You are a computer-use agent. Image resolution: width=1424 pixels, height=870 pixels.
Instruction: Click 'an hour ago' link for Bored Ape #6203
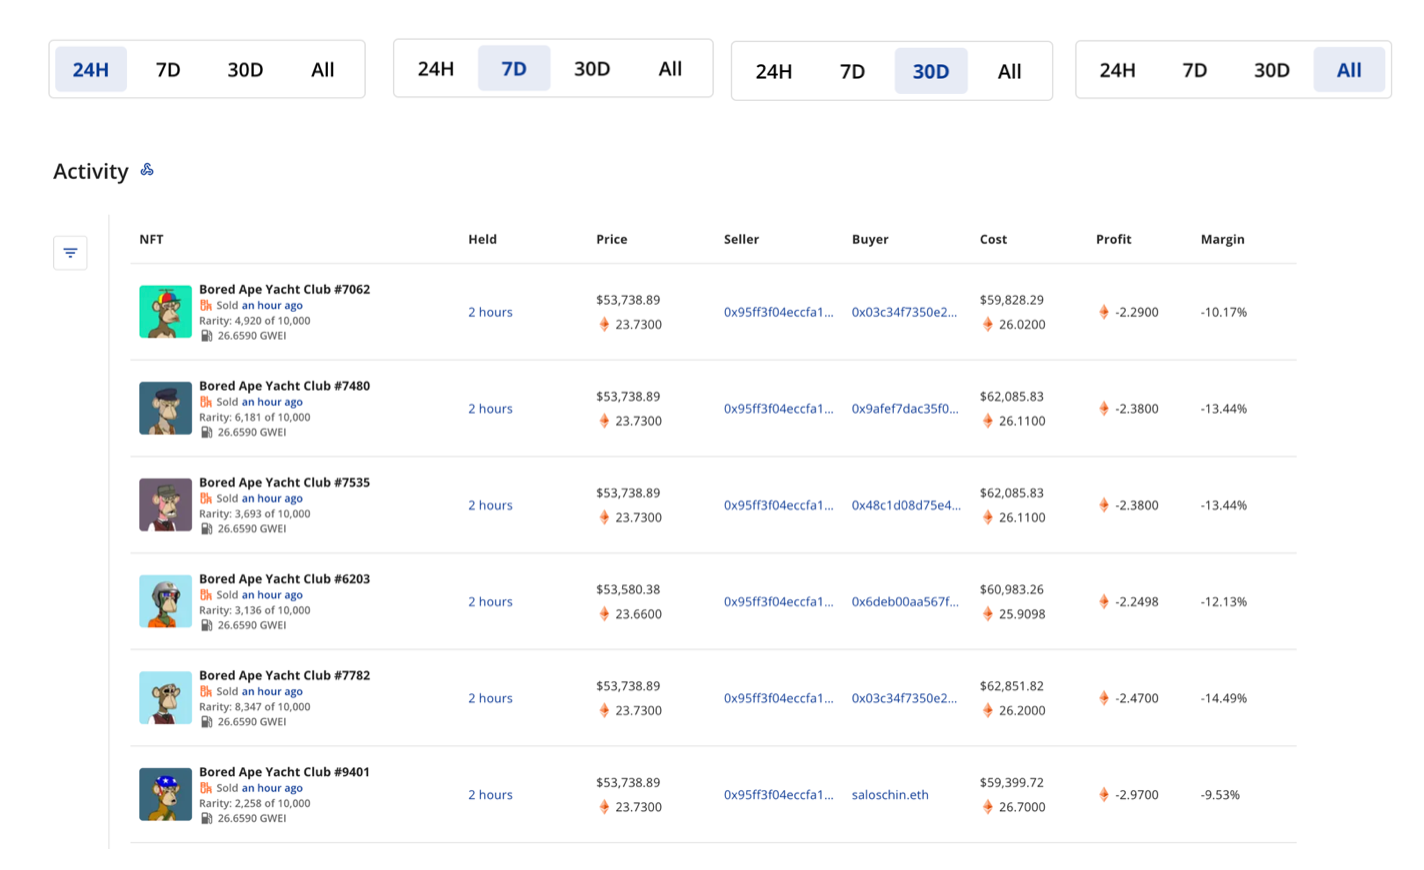272,595
